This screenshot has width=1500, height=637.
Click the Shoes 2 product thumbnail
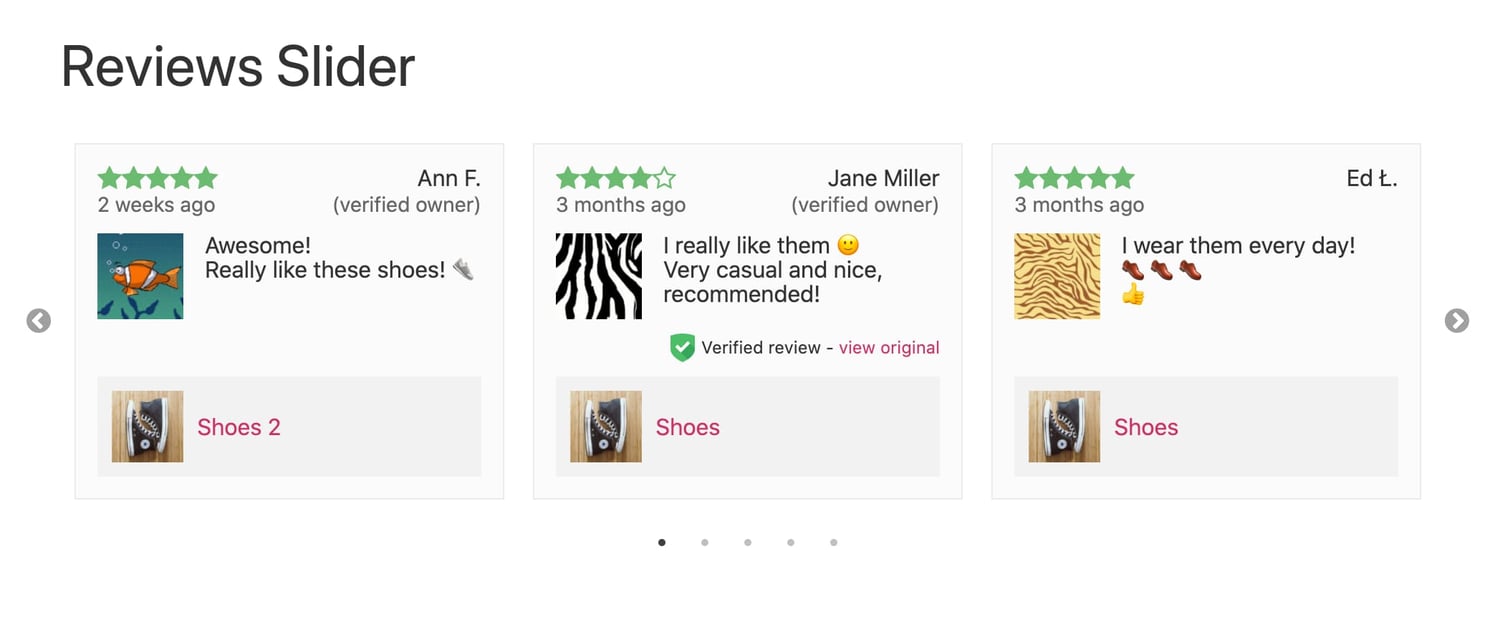[147, 427]
